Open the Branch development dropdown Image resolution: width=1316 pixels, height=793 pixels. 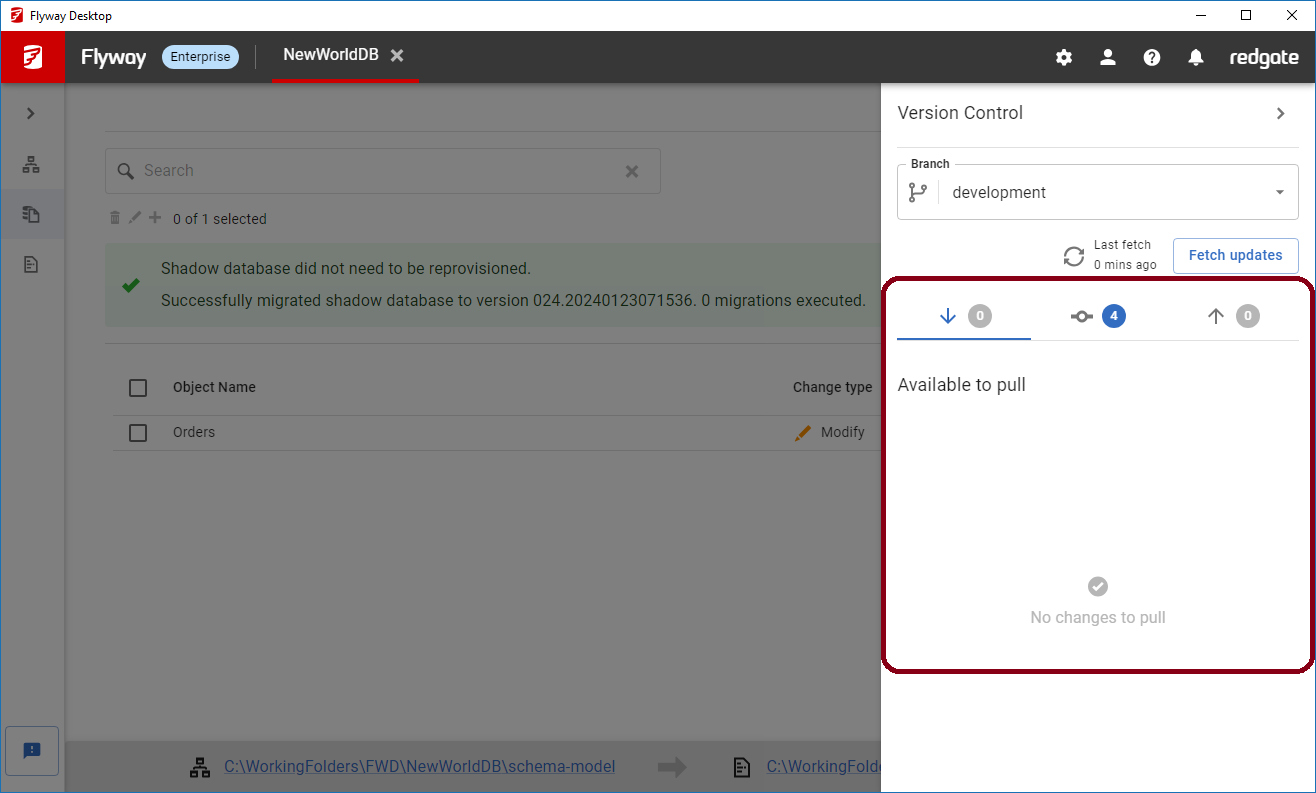click(1098, 192)
